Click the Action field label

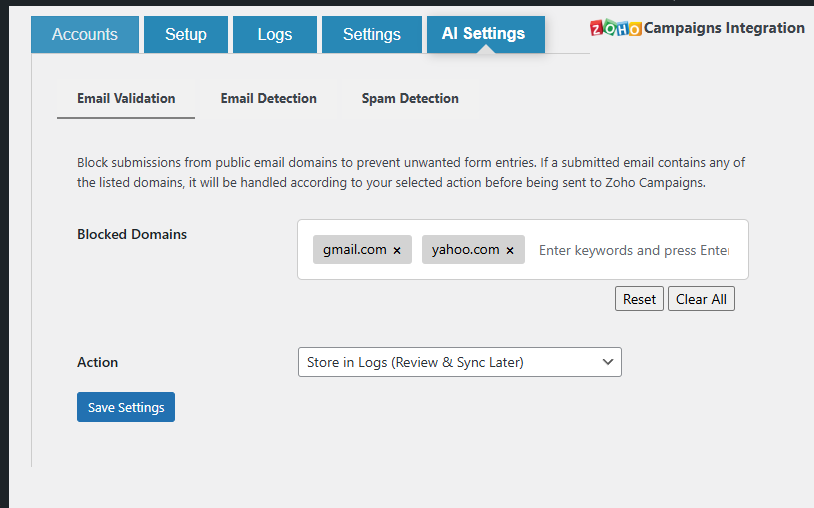tap(98, 362)
